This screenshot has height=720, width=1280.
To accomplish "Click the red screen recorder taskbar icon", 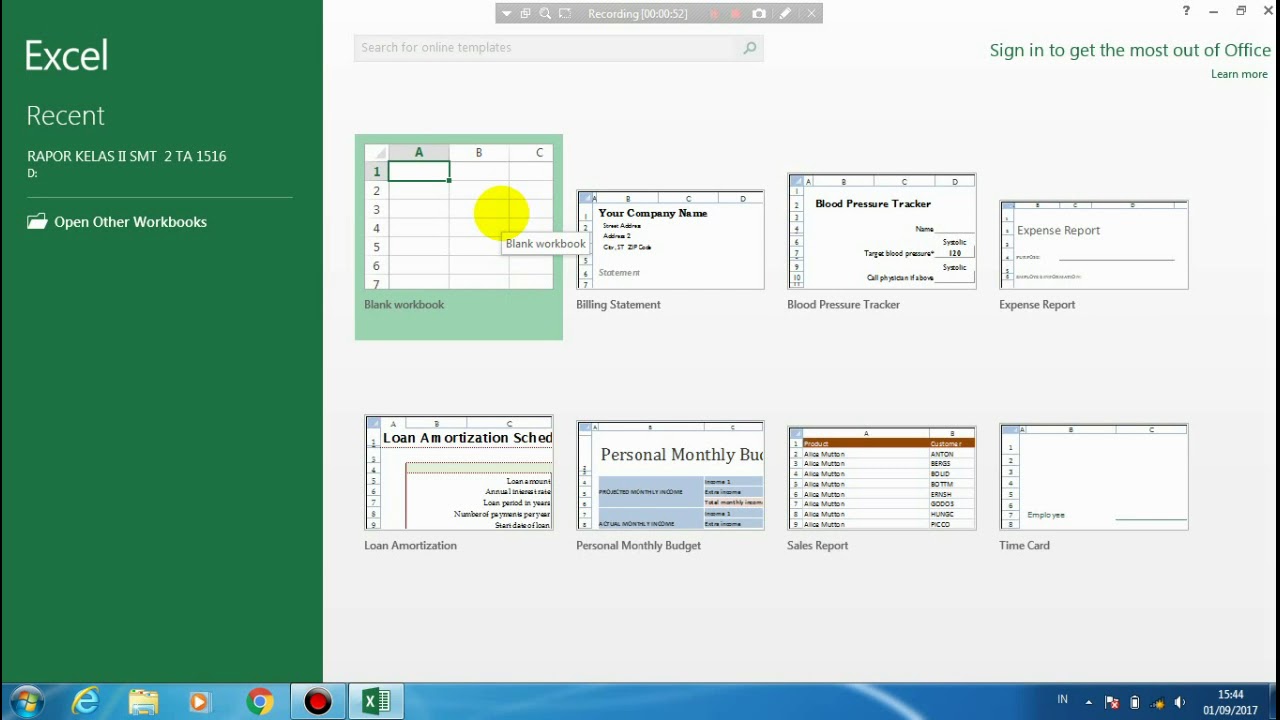I will [x=318, y=702].
